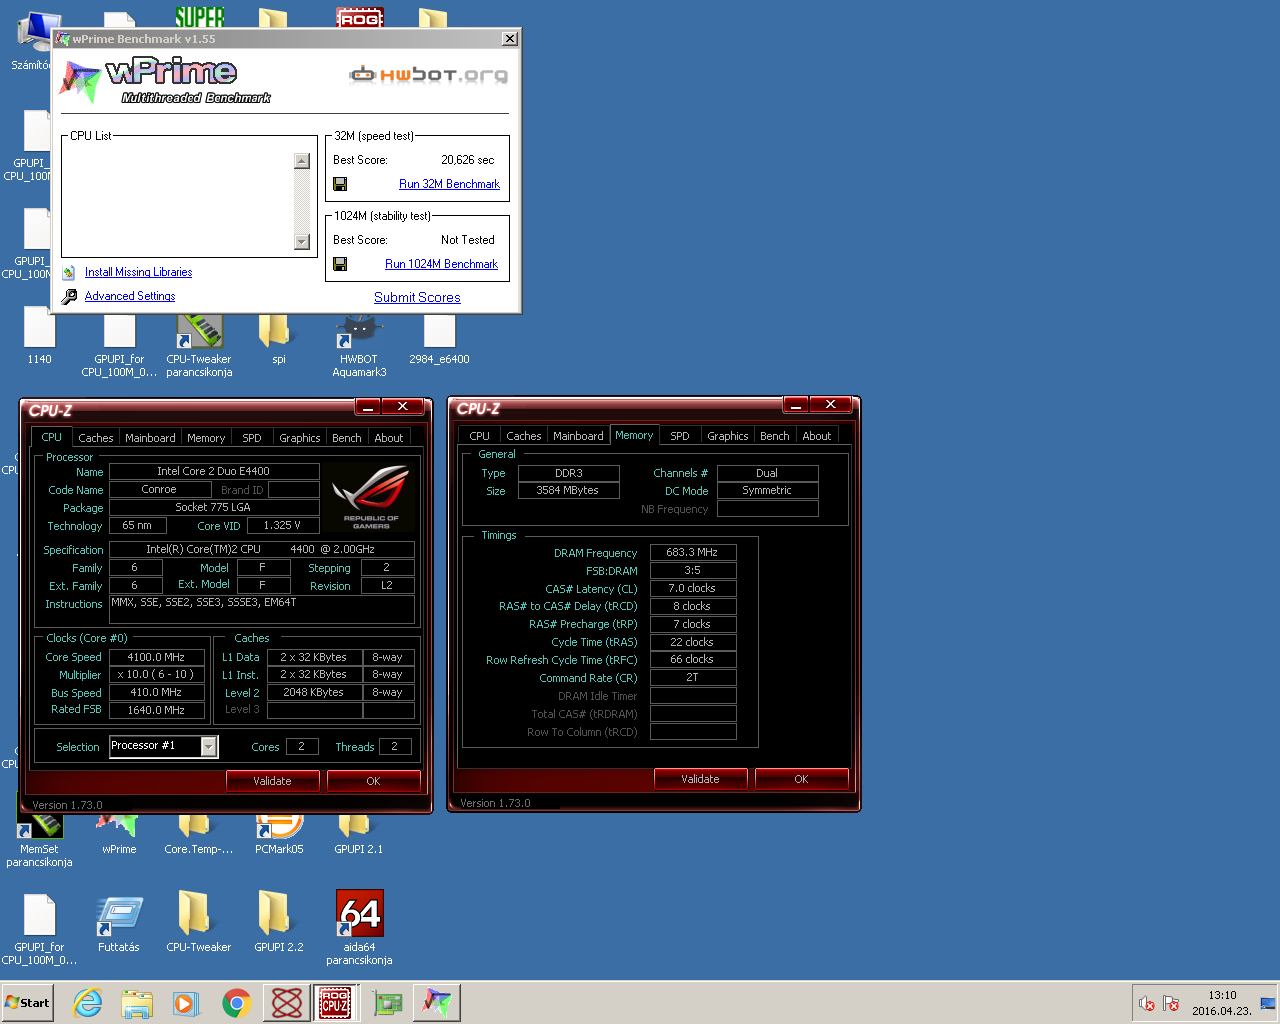Open Mainboard tab in left CPU-Z window
This screenshot has height=1024, width=1280.
coord(150,438)
